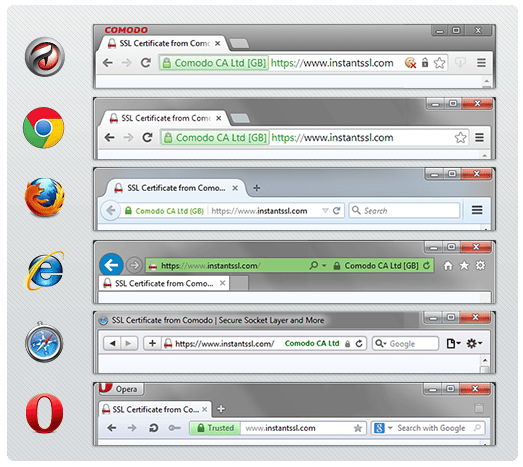This screenshot has width=523, height=467.
Task: Click the Firefox Search input field
Action: (404, 210)
